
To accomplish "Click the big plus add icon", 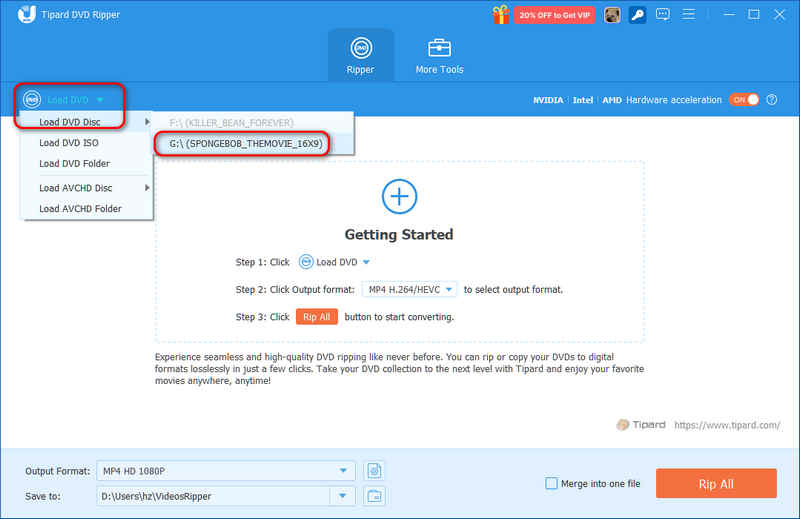I will coord(399,196).
